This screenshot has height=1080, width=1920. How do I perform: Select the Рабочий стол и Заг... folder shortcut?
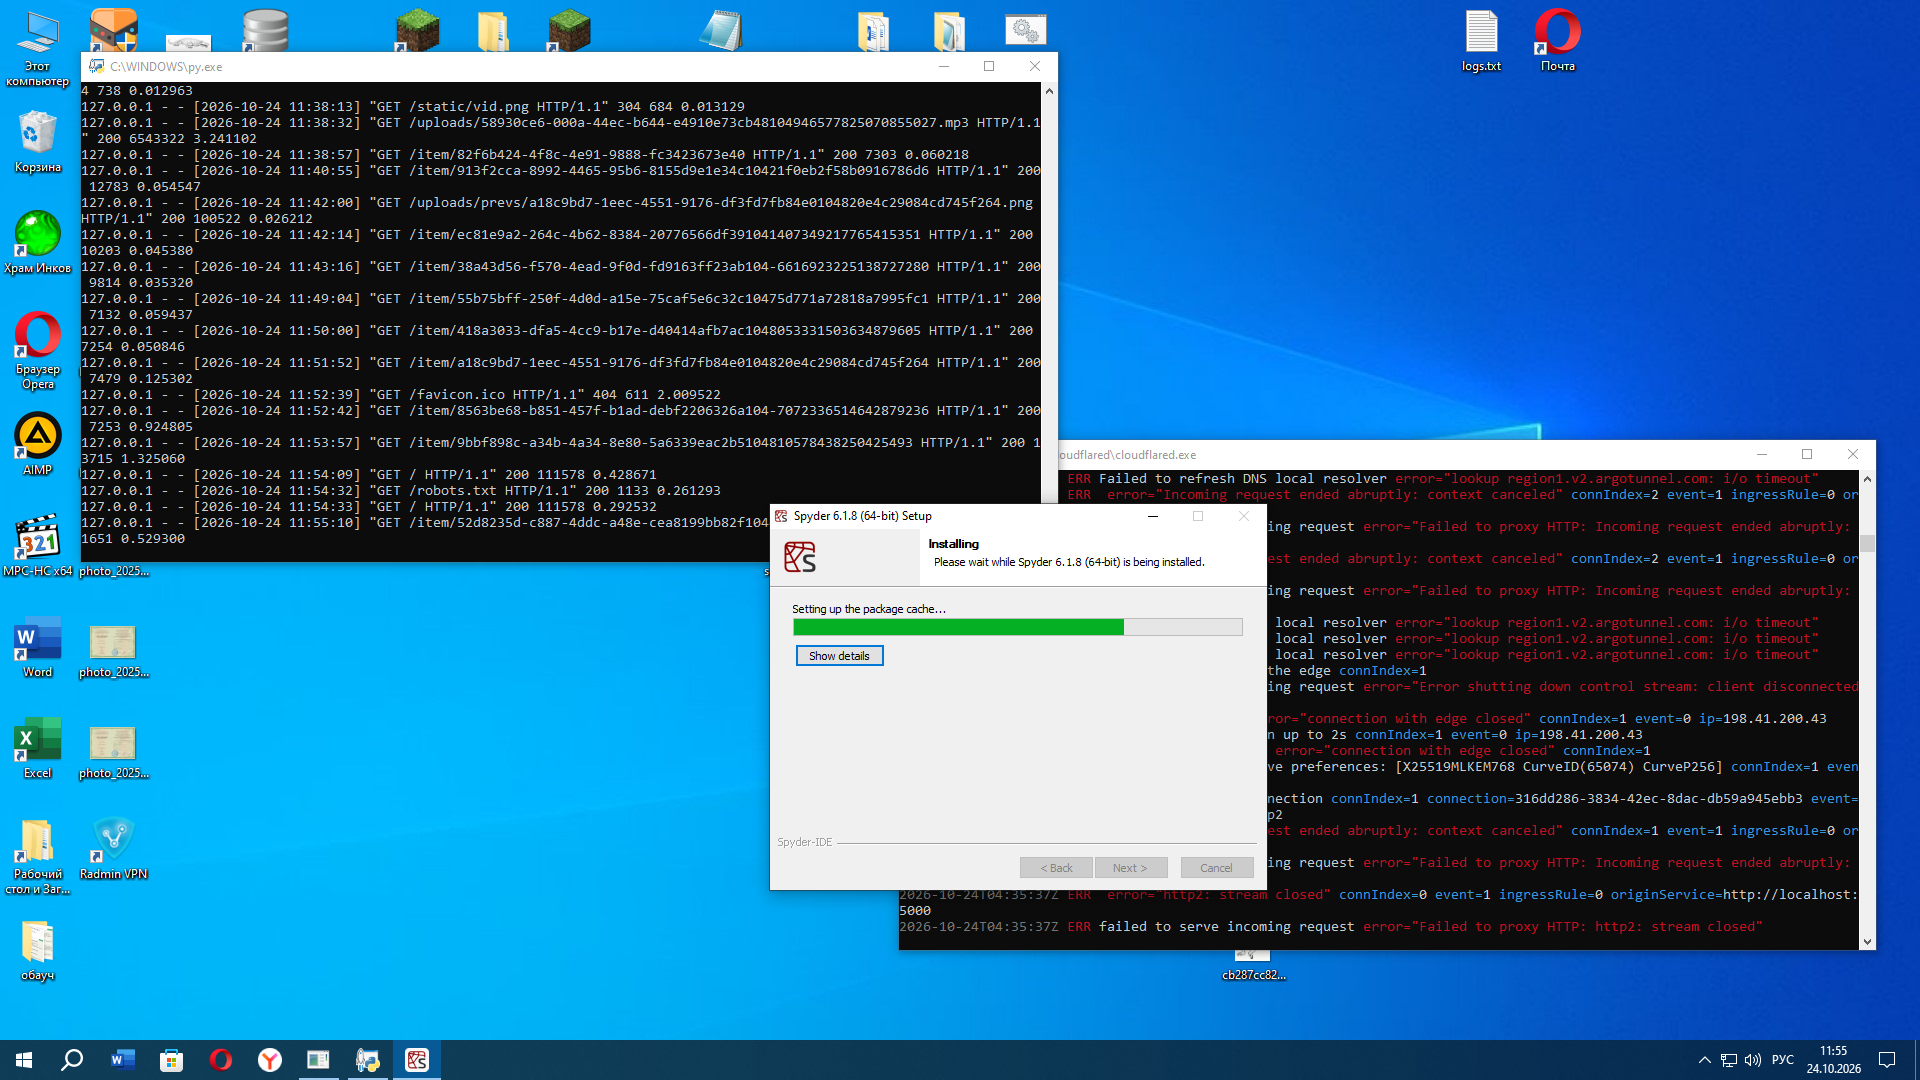pyautogui.click(x=38, y=856)
